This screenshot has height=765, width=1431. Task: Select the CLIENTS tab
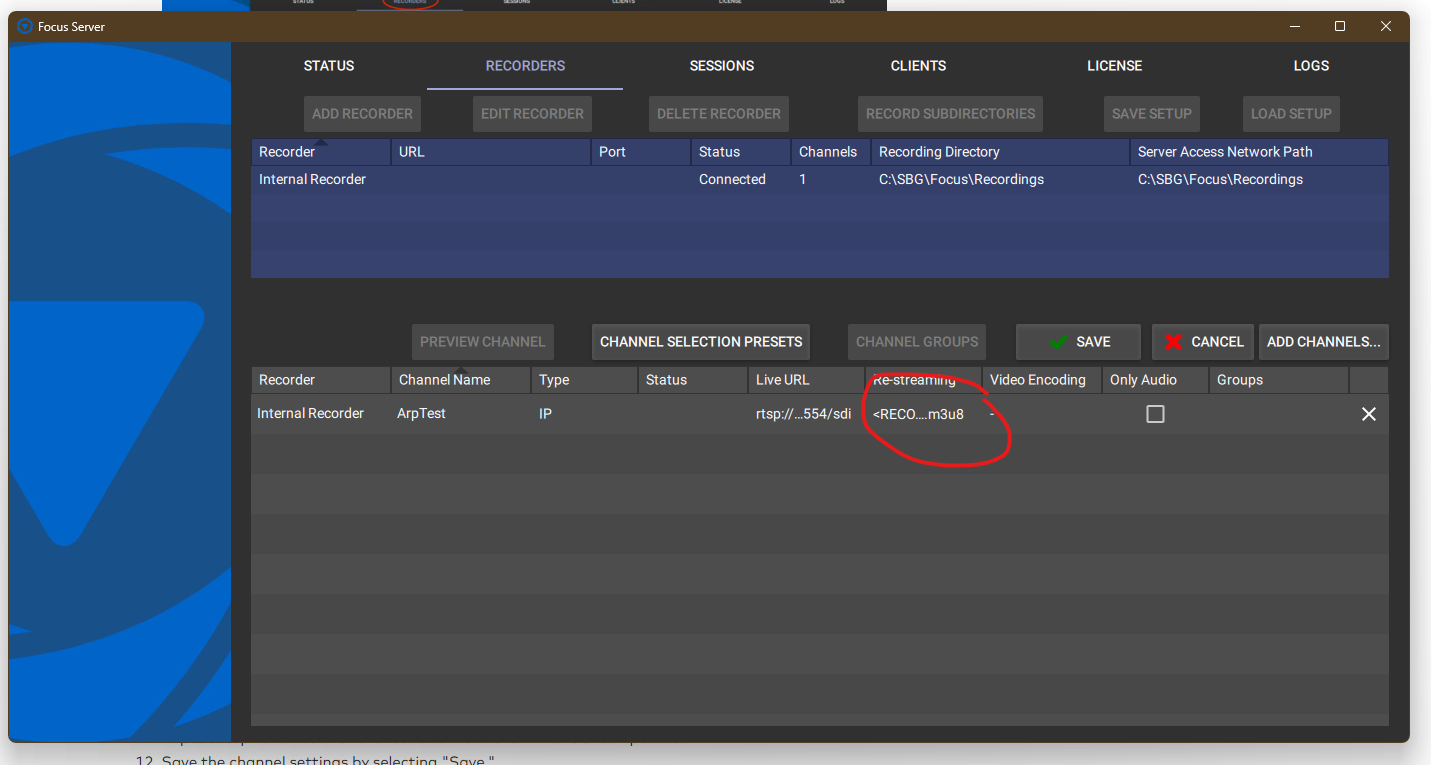pyautogui.click(x=917, y=65)
